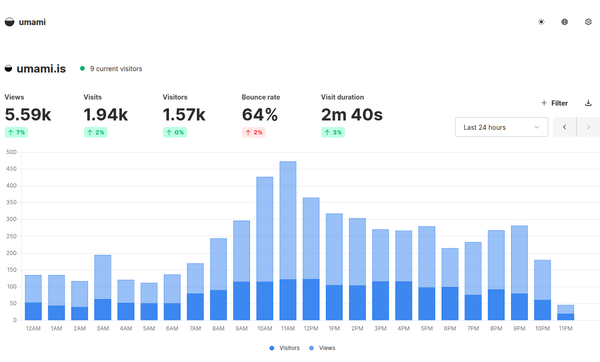Toggle the Visitors legend entry
This screenshot has width=600, height=362.
click(284, 348)
